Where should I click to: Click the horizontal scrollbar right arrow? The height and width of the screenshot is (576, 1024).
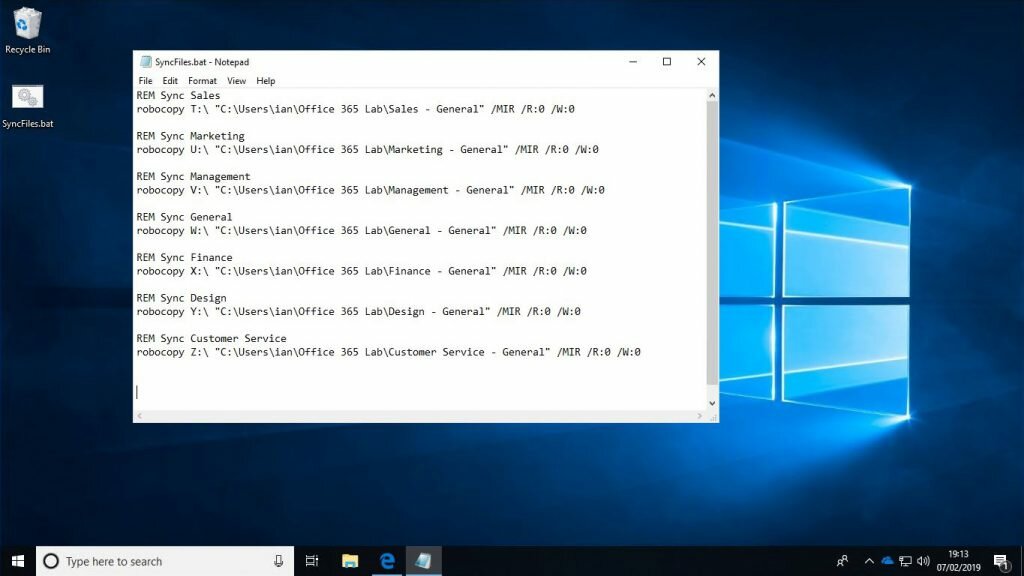[699, 416]
